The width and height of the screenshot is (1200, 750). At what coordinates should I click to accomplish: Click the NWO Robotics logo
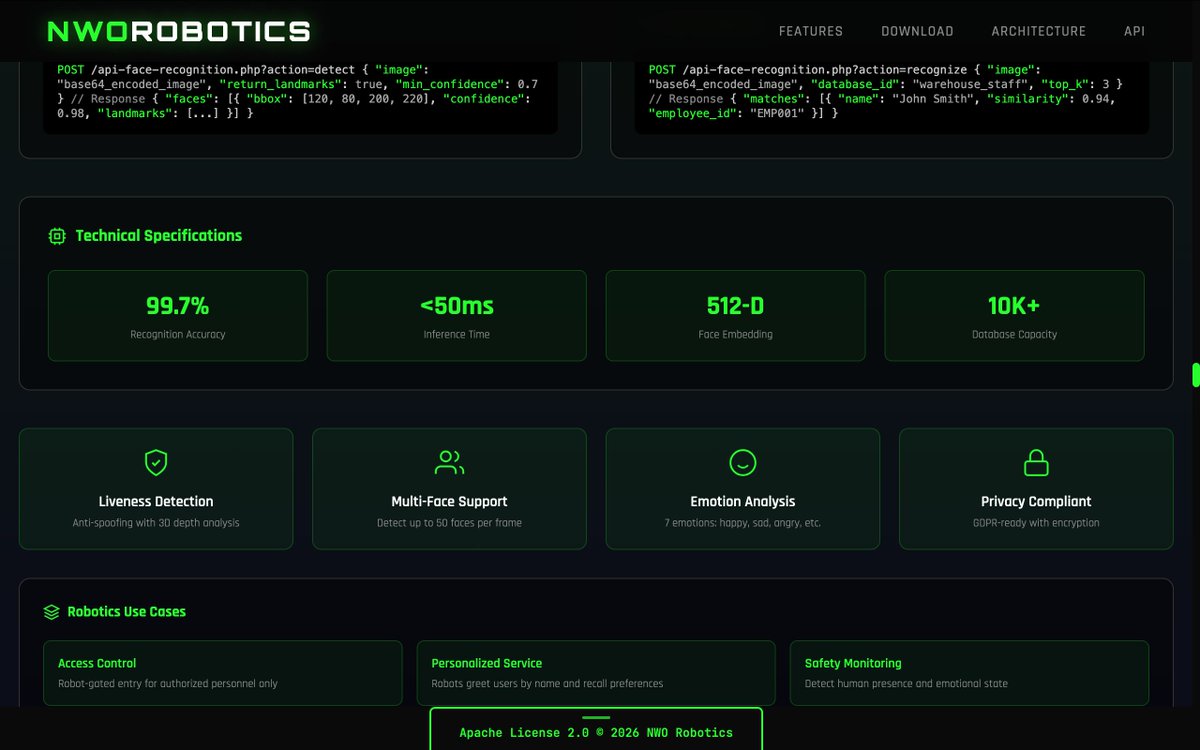click(179, 31)
